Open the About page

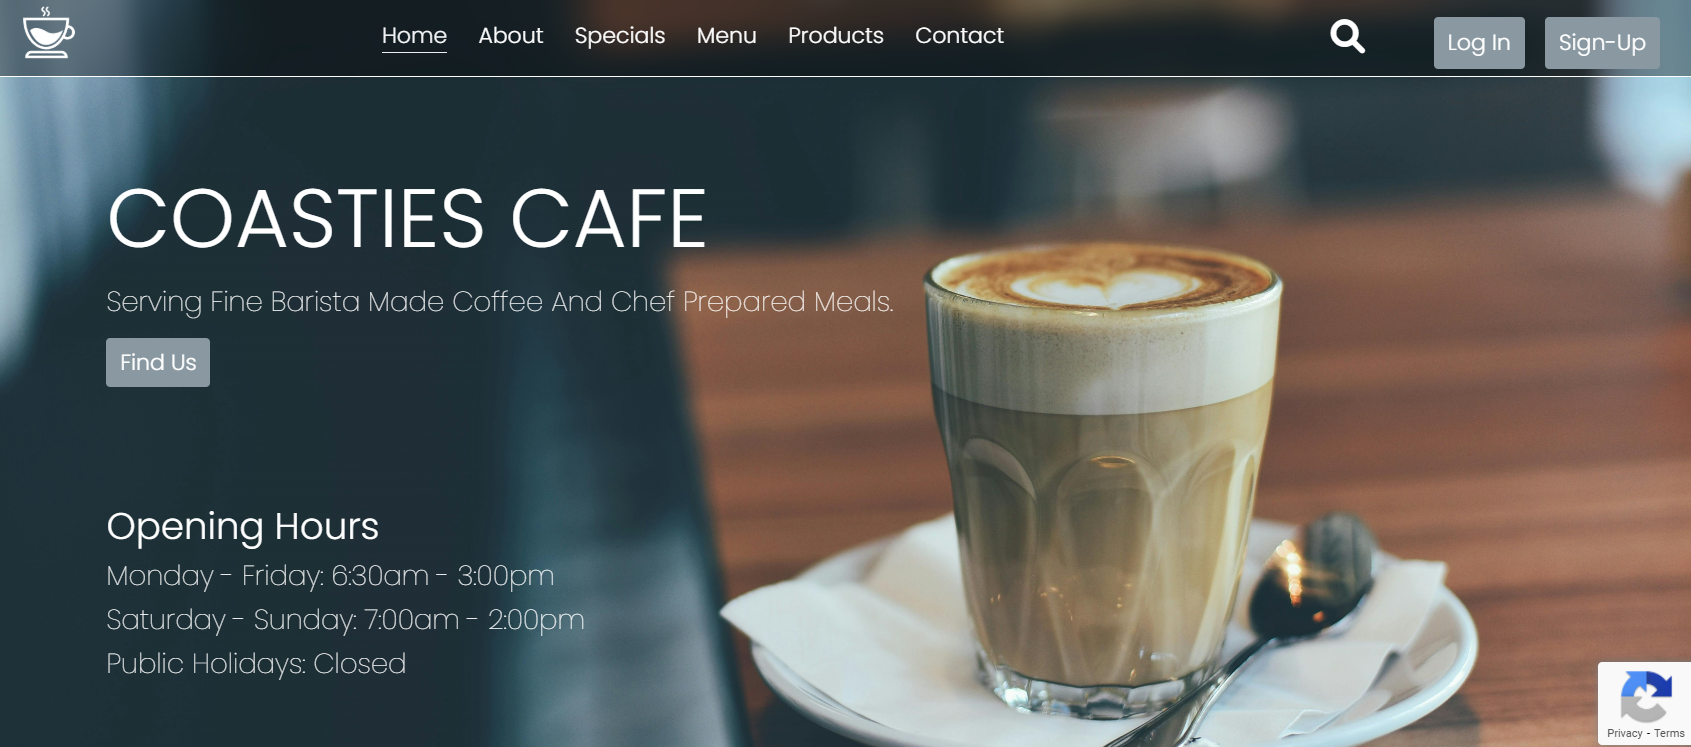coord(510,36)
